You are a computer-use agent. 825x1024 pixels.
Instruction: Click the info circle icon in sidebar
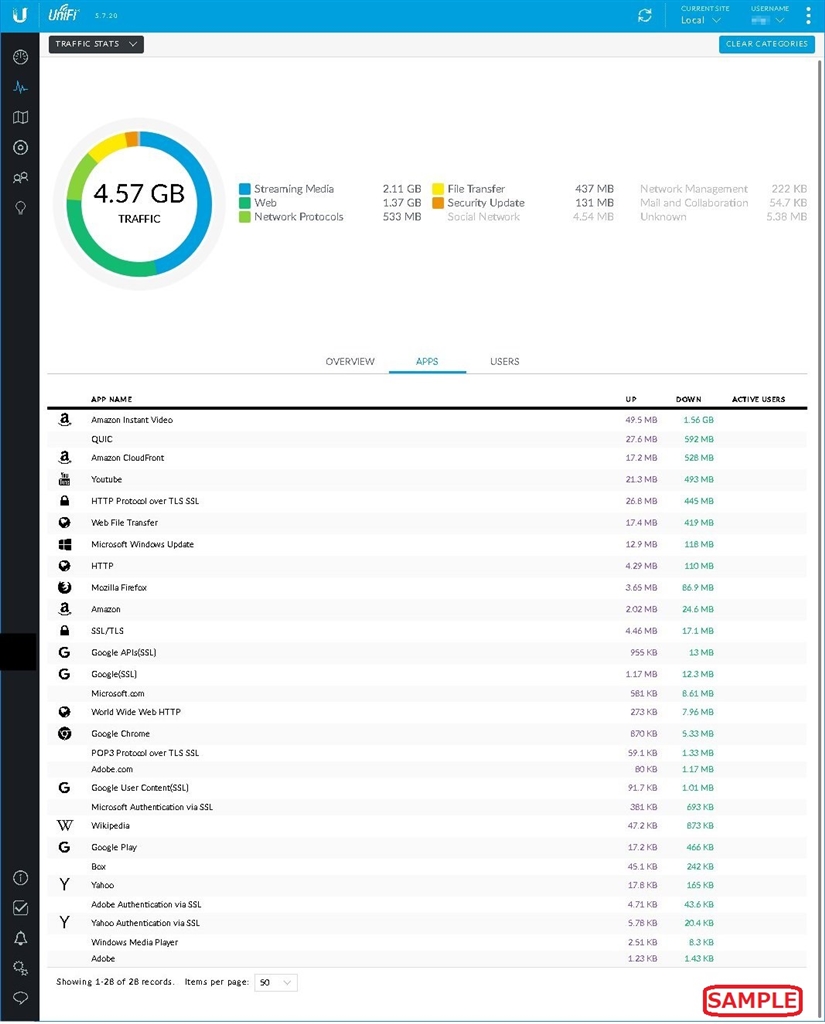[20, 878]
